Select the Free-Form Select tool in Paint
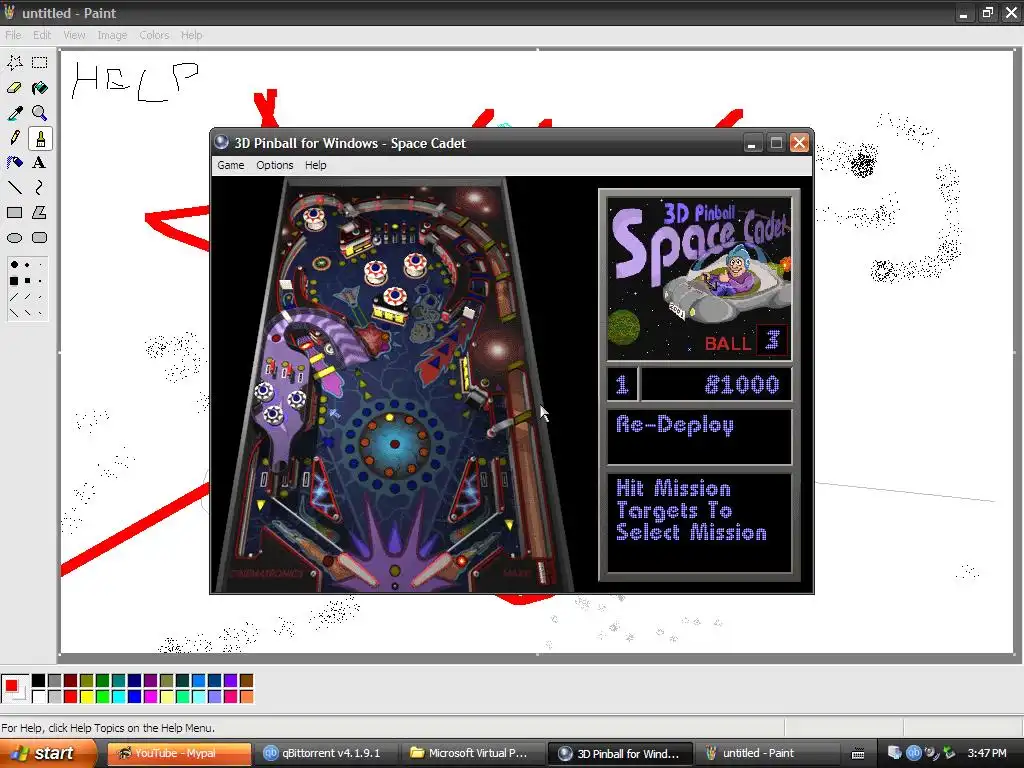The height and width of the screenshot is (768, 1024). click(14, 63)
